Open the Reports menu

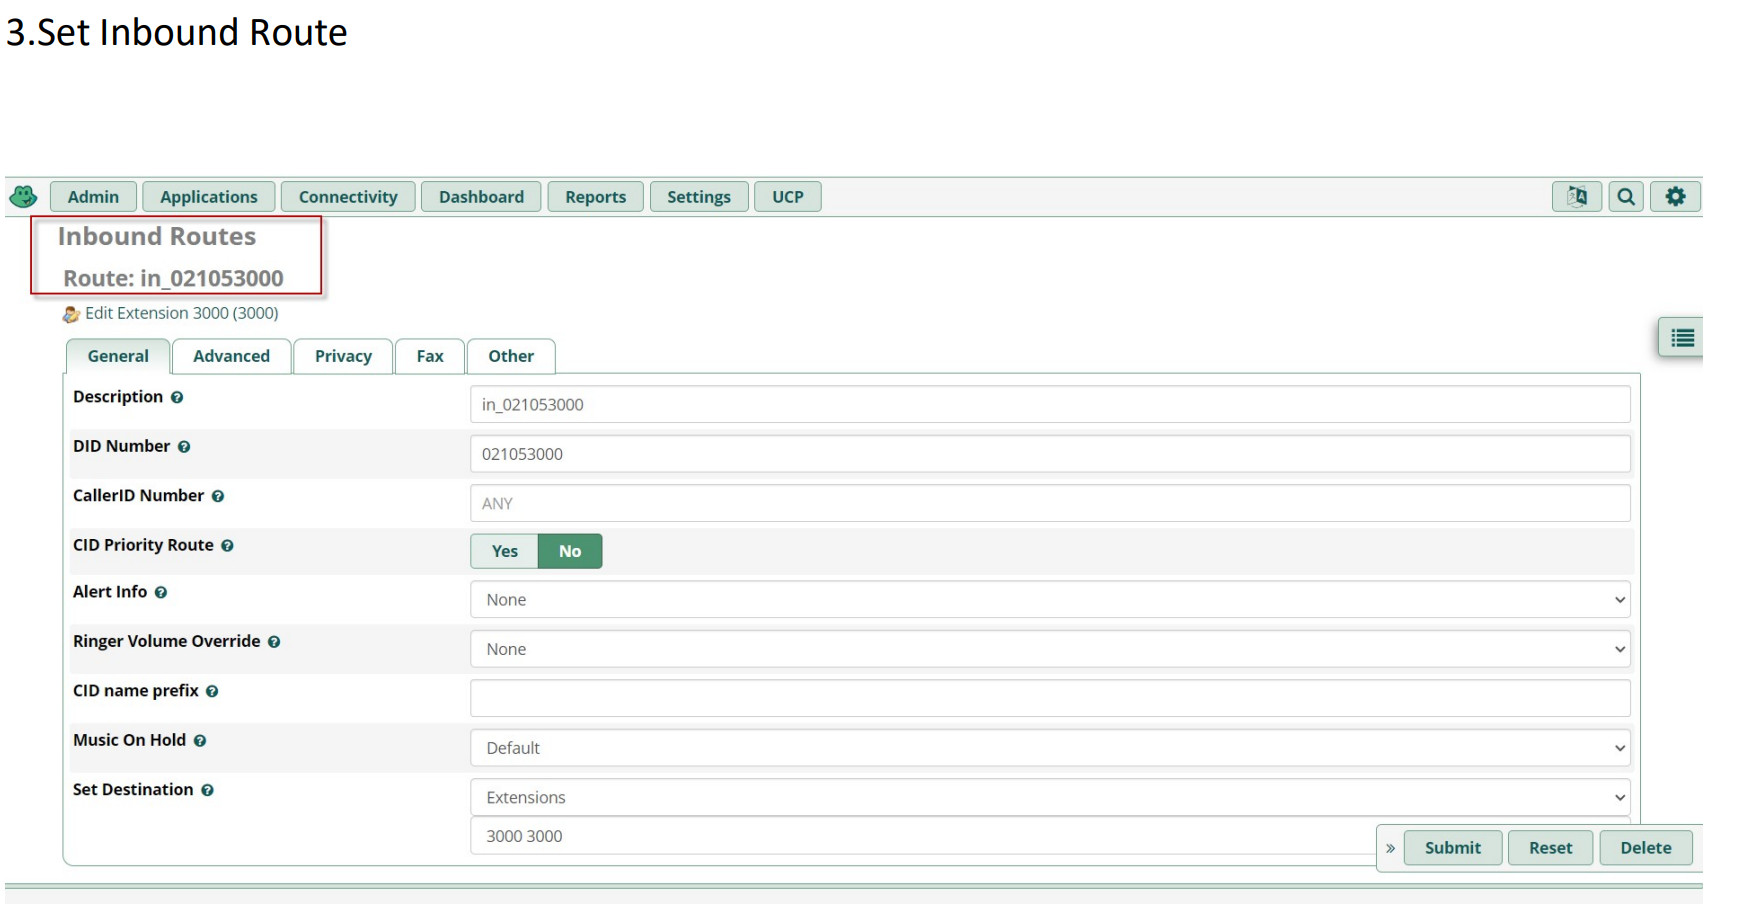pos(596,197)
